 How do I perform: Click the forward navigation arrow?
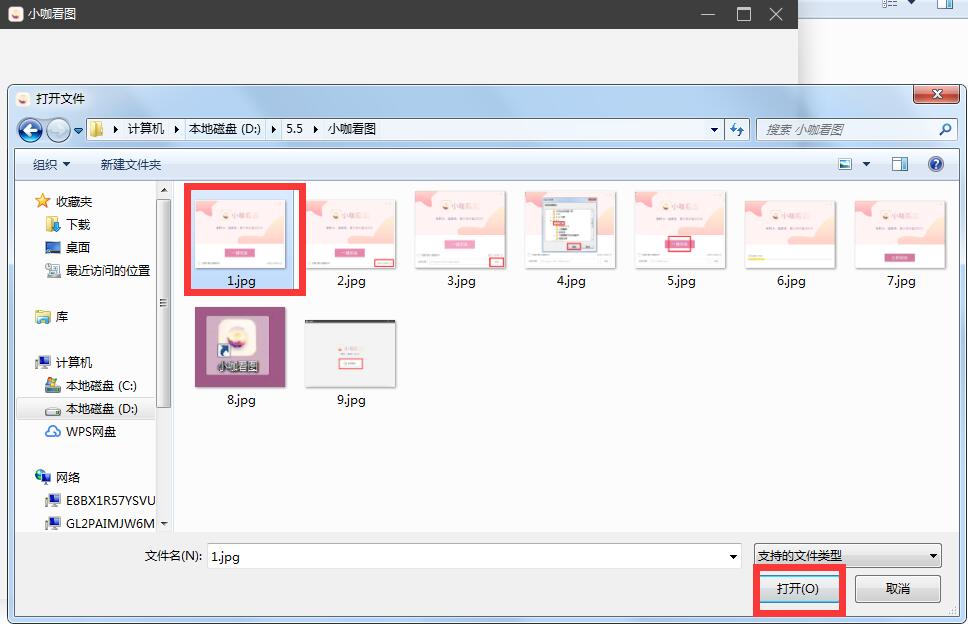pyautogui.click(x=58, y=129)
